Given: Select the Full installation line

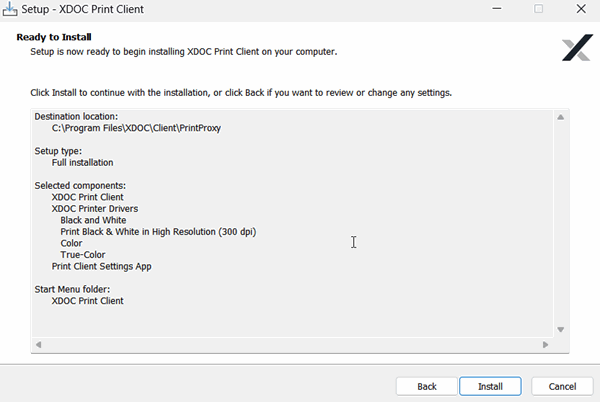Looking at the screenshot, I should coord(82,163).
